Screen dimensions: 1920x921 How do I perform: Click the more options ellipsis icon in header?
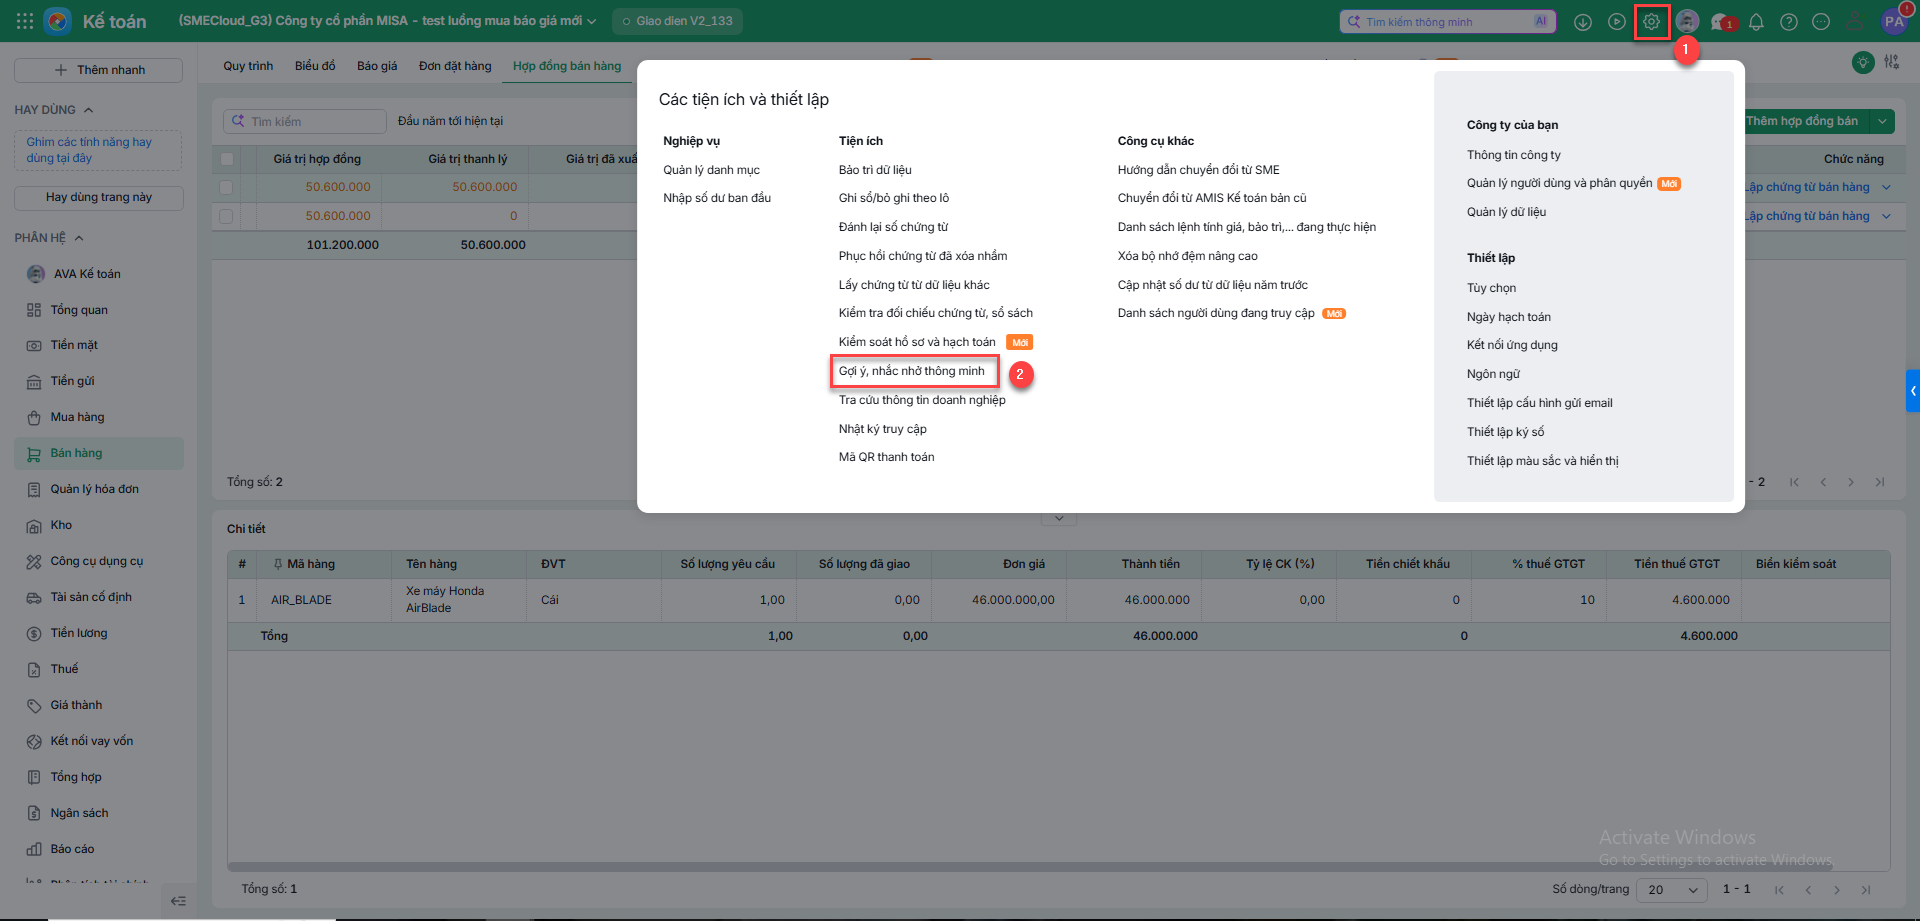tap(1821, 22)
